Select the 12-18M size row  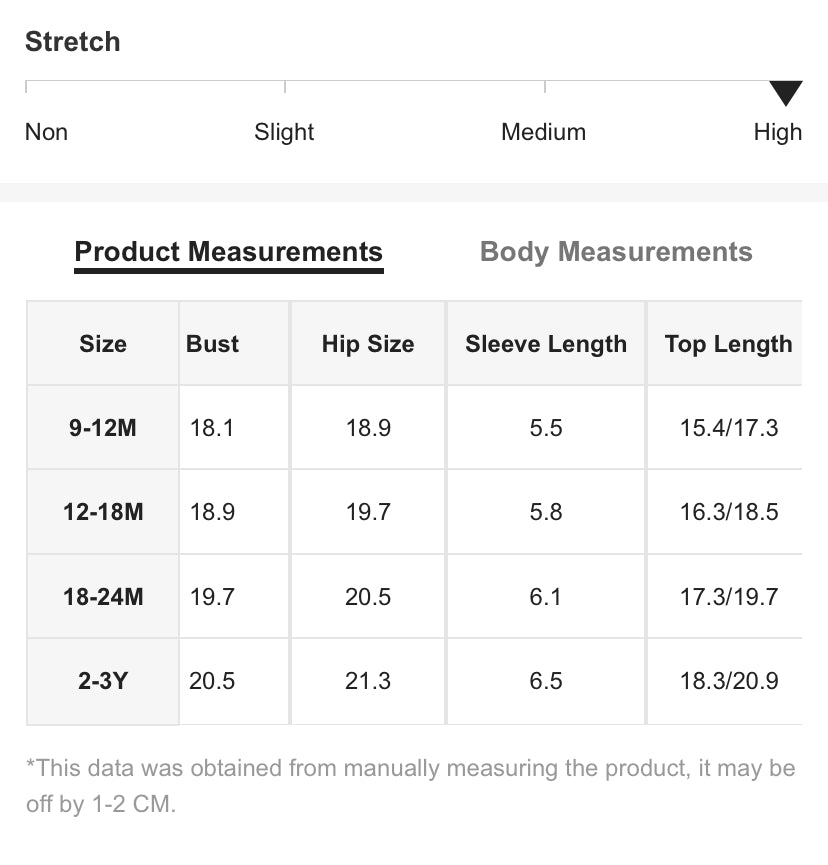(414, 512)
